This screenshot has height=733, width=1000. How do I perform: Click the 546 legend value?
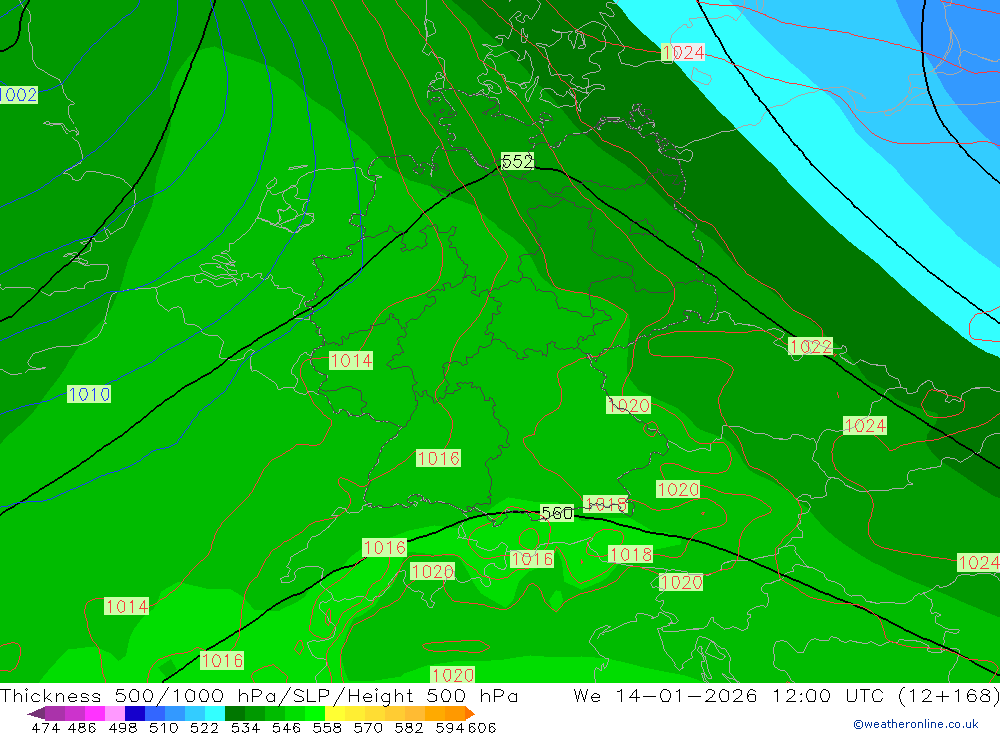point(286,728)
